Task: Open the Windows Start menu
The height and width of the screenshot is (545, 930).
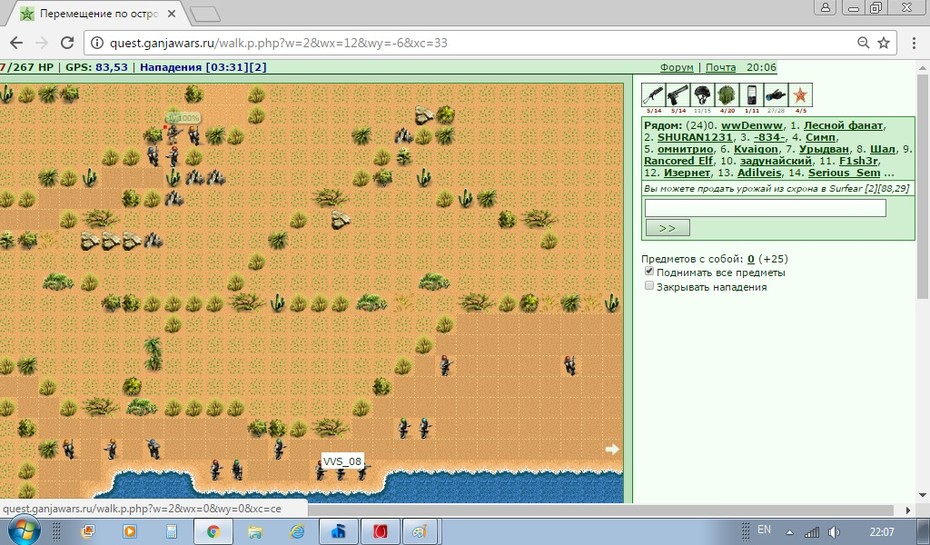Action: (23, 531)
